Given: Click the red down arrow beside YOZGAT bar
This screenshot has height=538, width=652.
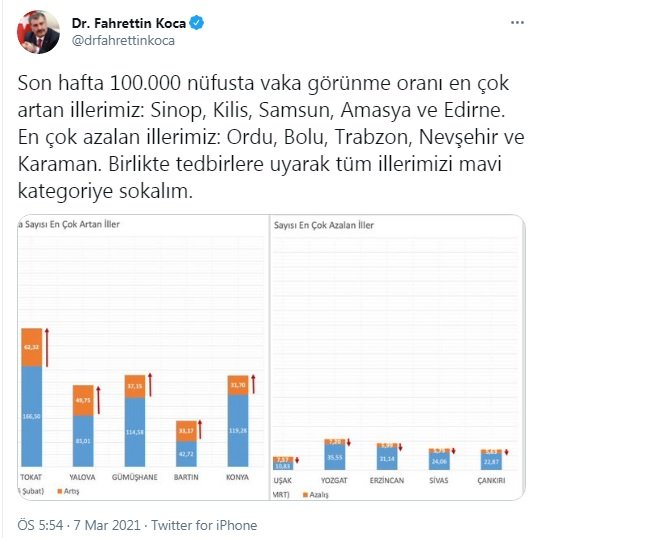Looking at the screenshot, I should [349, 442].
